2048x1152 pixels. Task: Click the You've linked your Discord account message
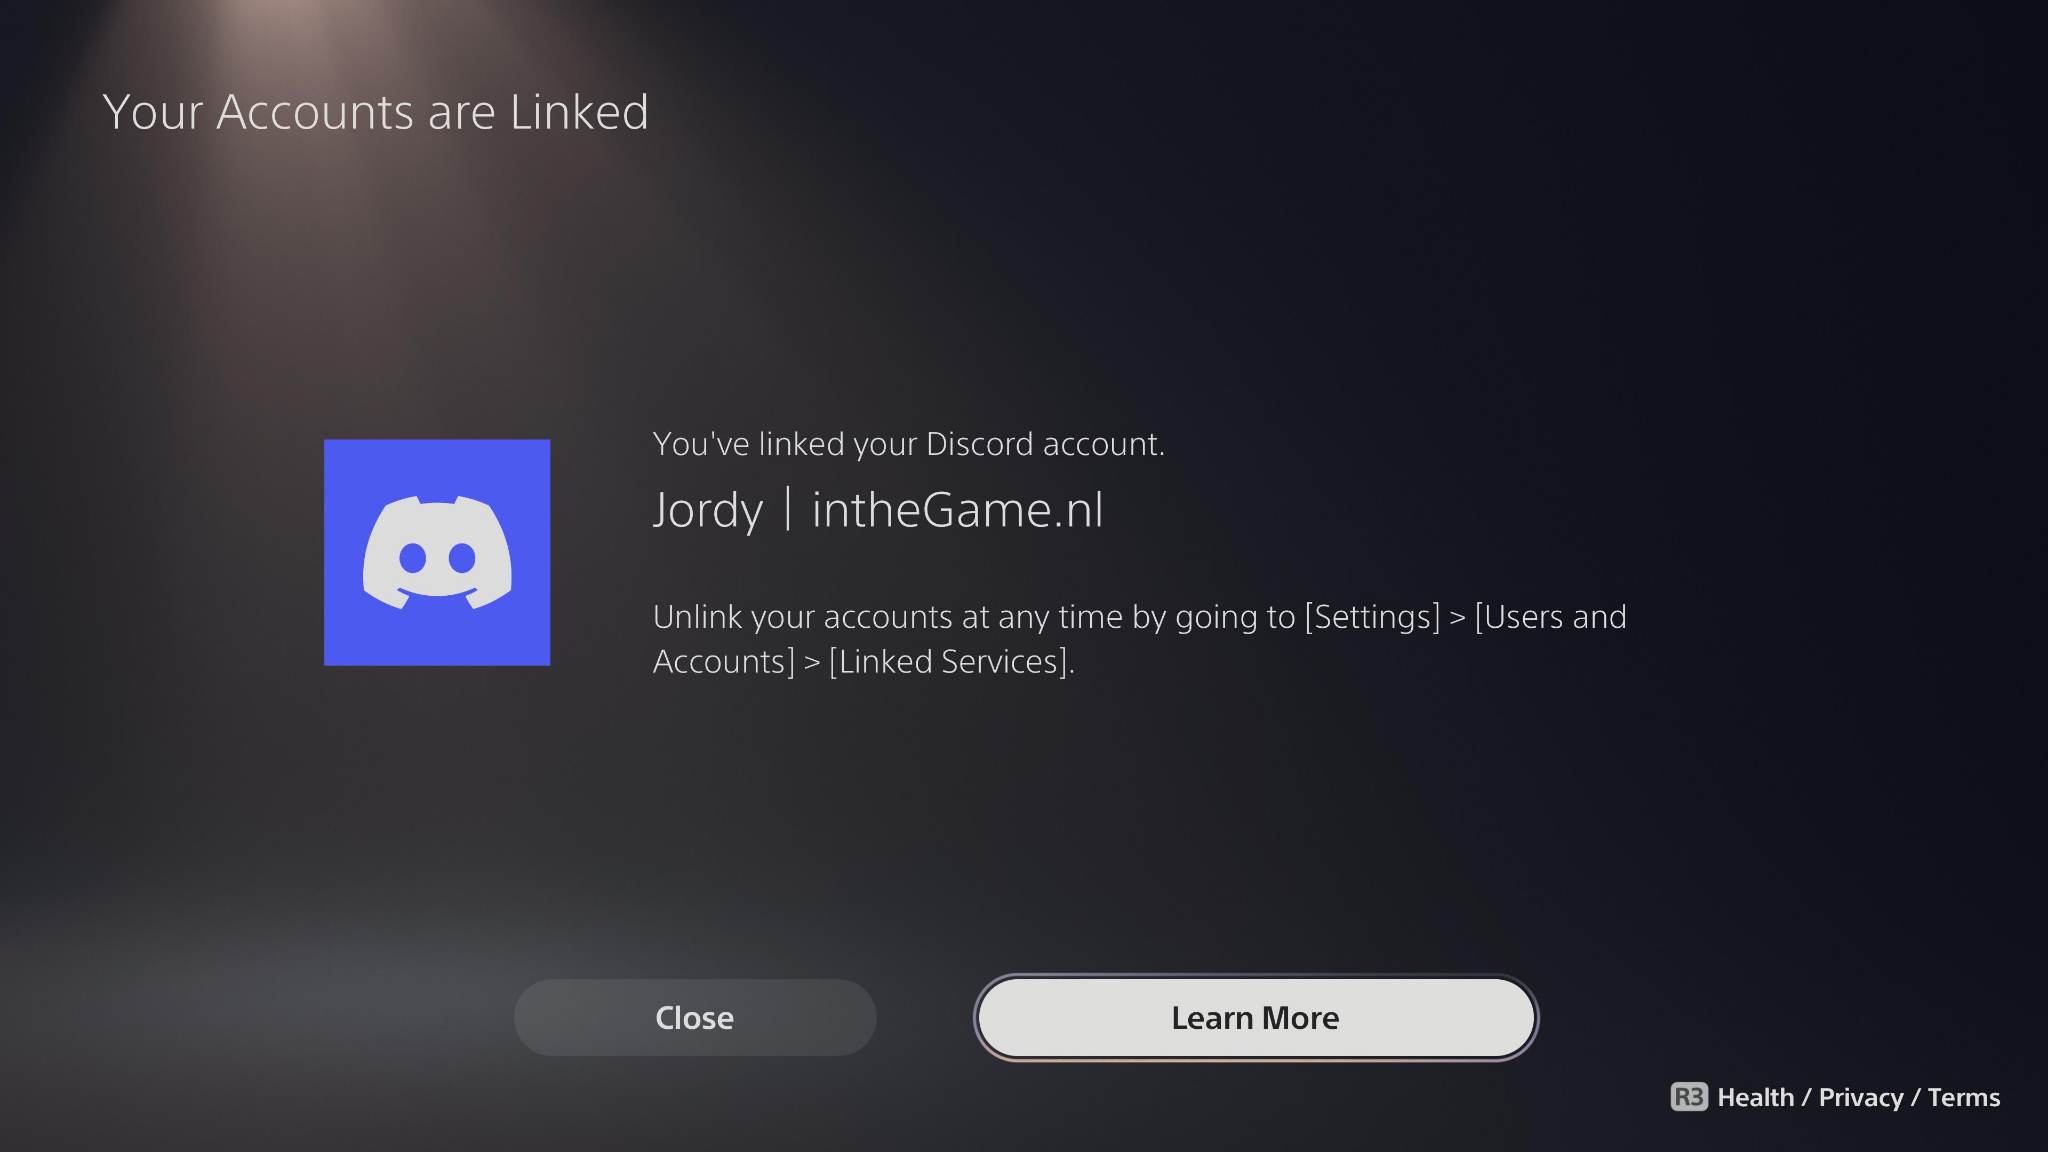pyautogui.click(x=909, y=444)
